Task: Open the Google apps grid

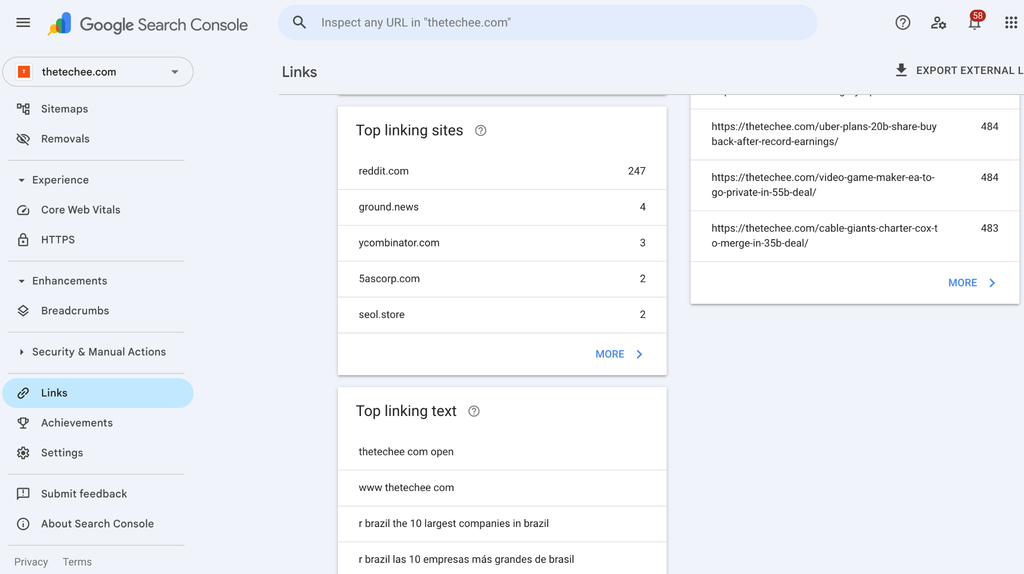Action: click(1011, 23)
